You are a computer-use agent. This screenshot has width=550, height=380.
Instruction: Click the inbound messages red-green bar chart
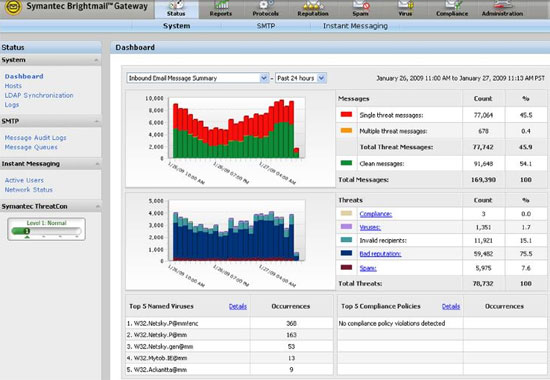(x=237, y=128)
